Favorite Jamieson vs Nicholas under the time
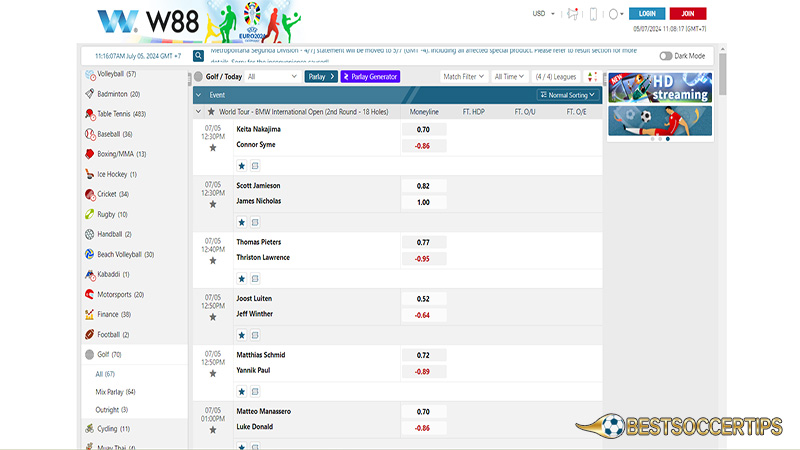 coord(213,205)
